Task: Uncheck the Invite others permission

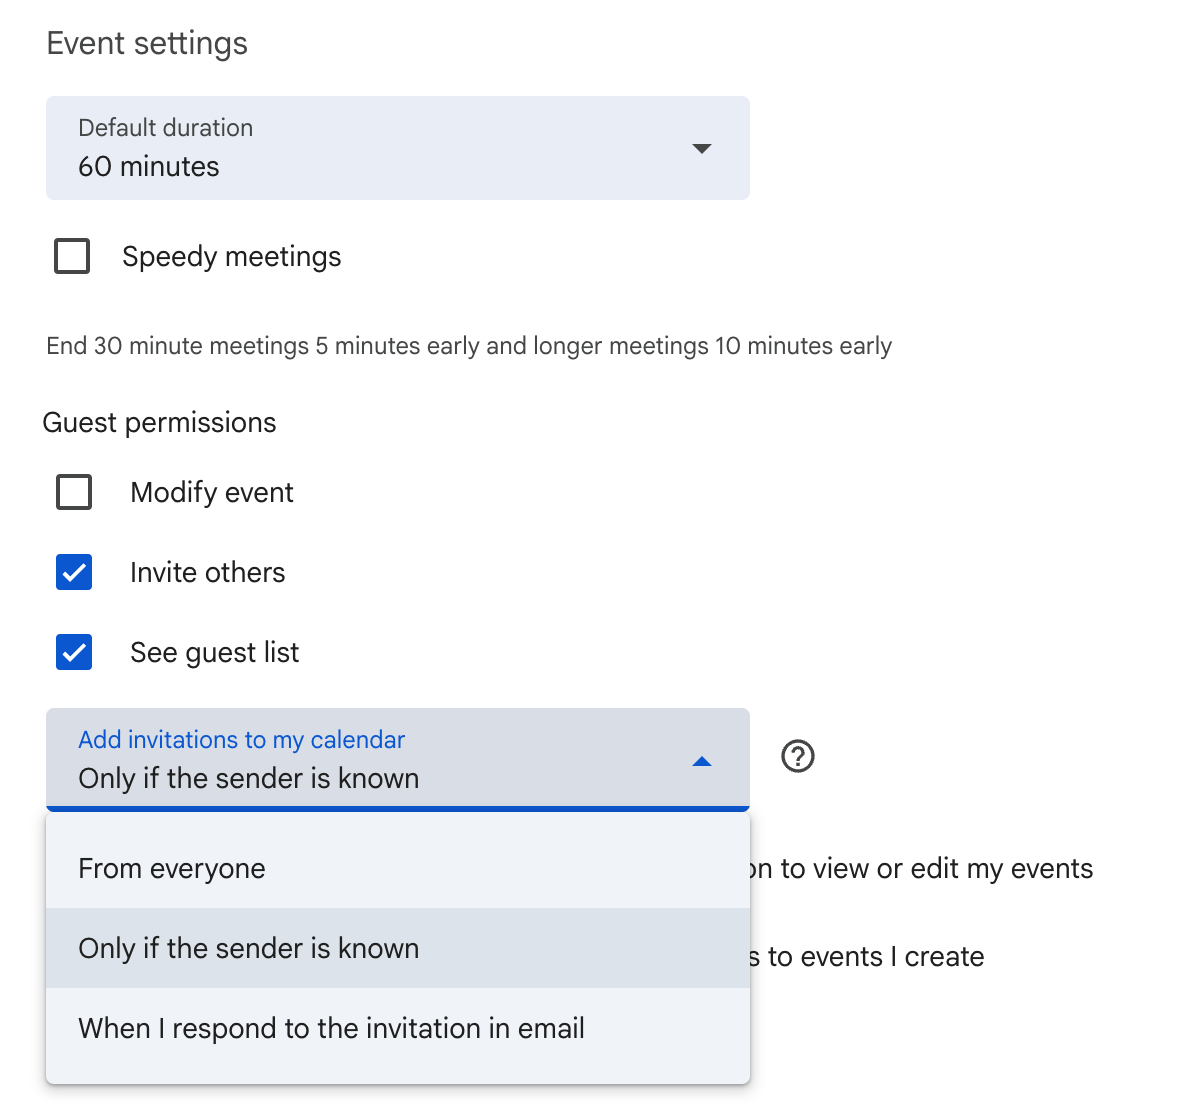Action: click(x=74, y=572)
